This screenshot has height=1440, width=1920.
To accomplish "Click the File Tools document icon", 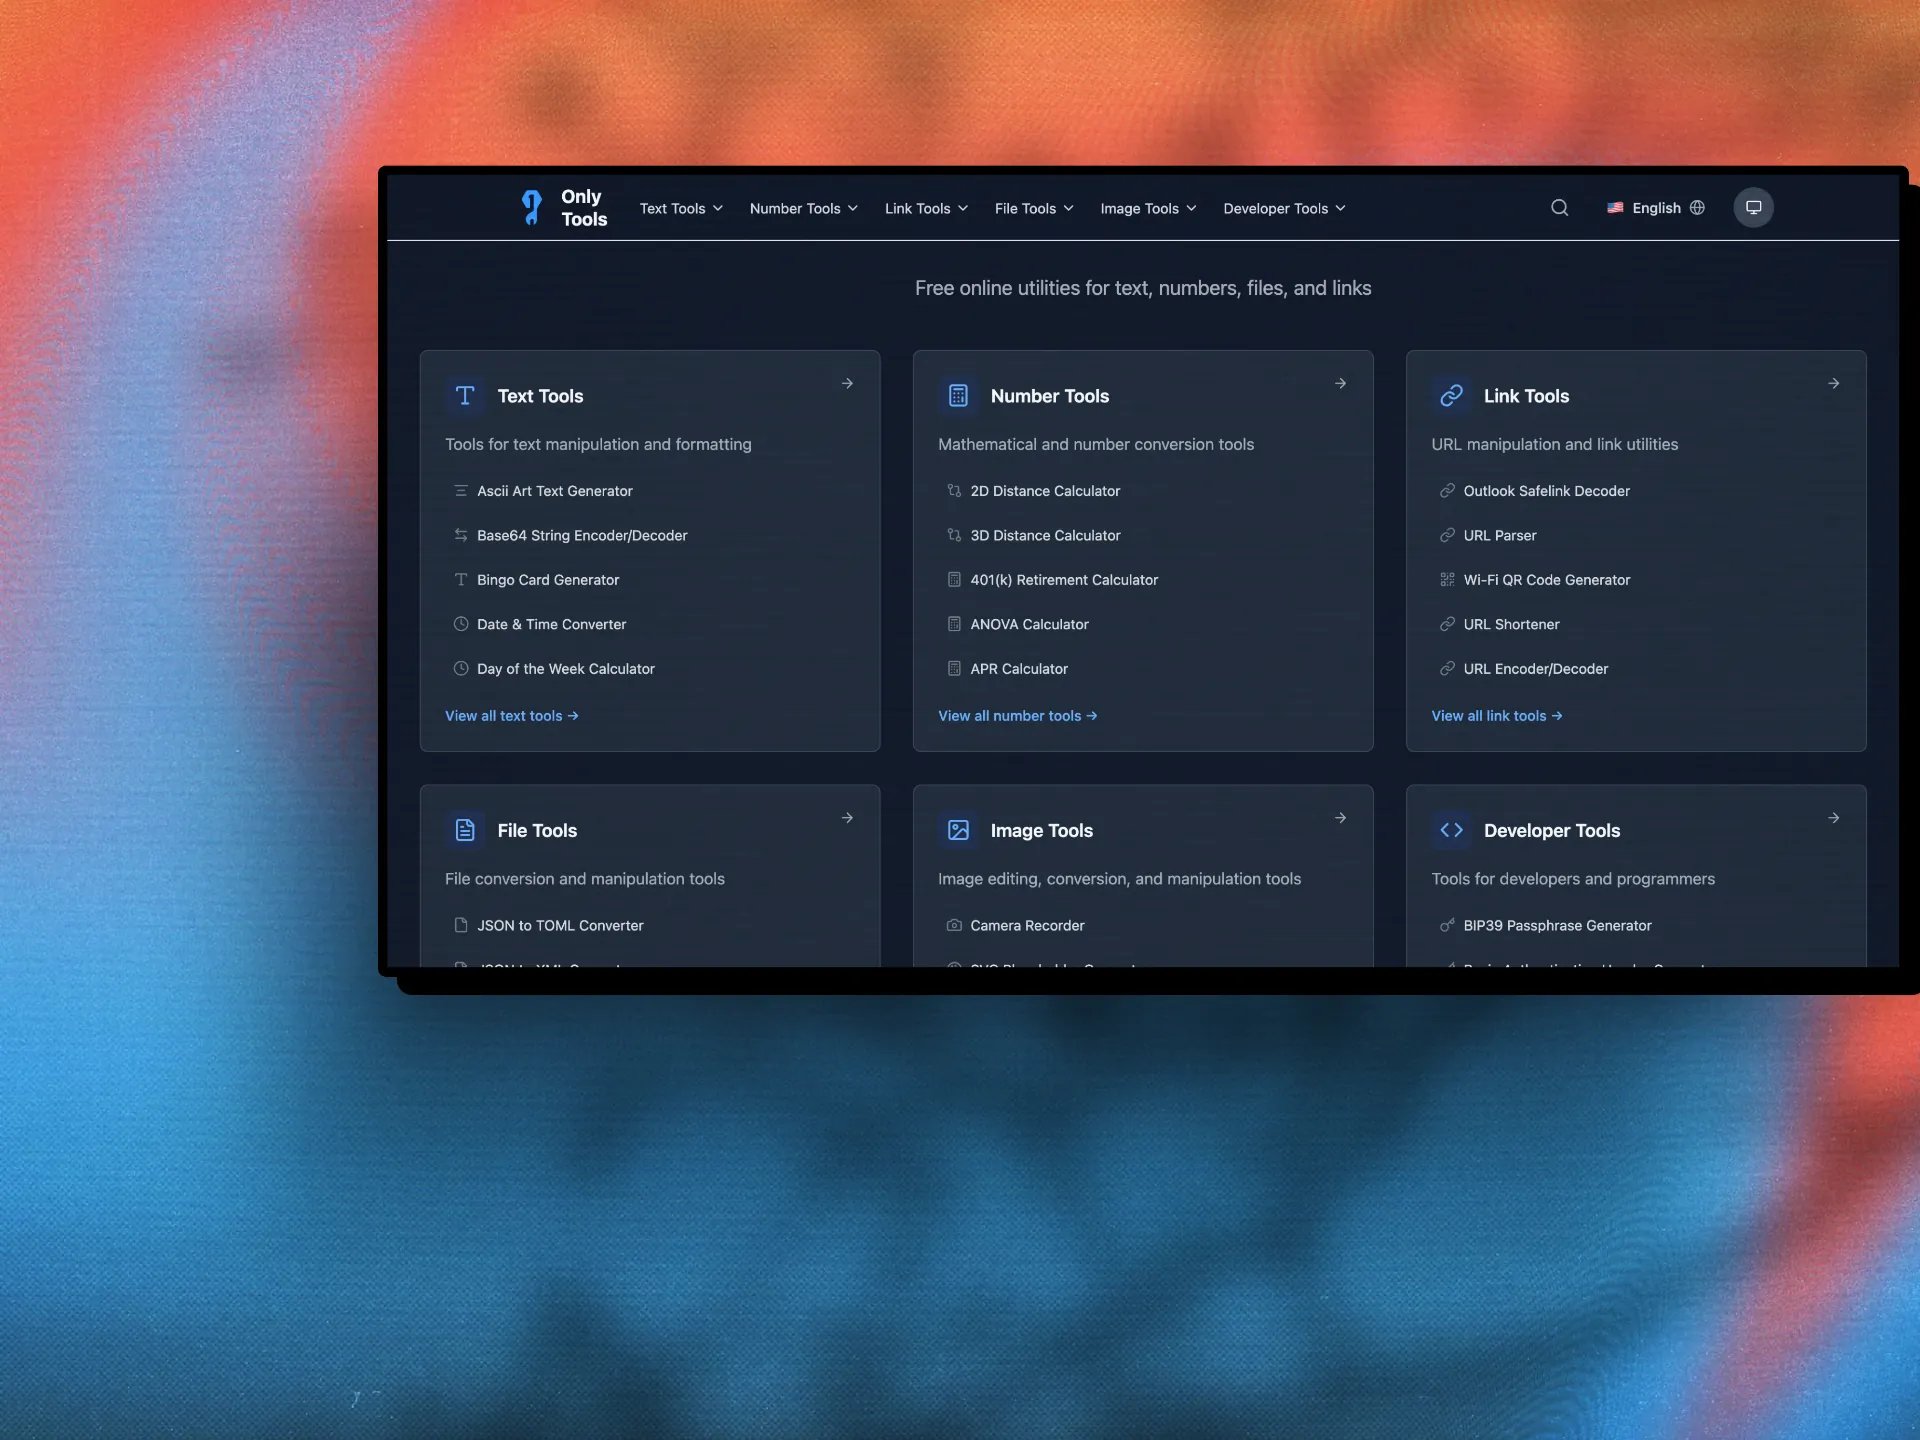I will [465, 830].
